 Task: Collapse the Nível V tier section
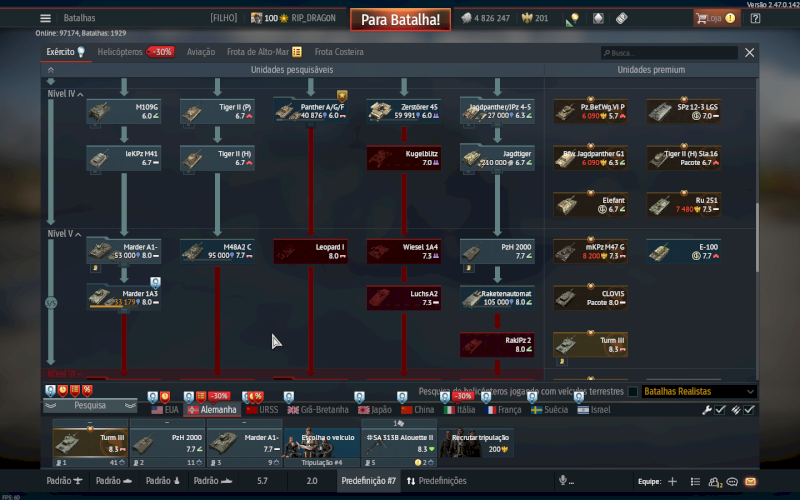click(80, 234)
